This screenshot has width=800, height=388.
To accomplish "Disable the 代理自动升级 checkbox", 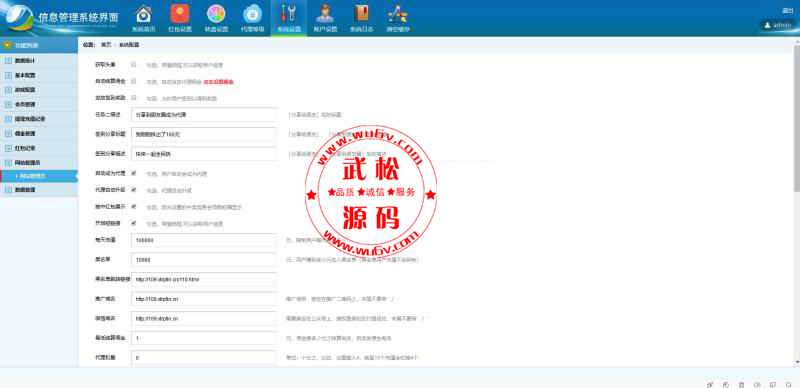I will tap(134, 190).
